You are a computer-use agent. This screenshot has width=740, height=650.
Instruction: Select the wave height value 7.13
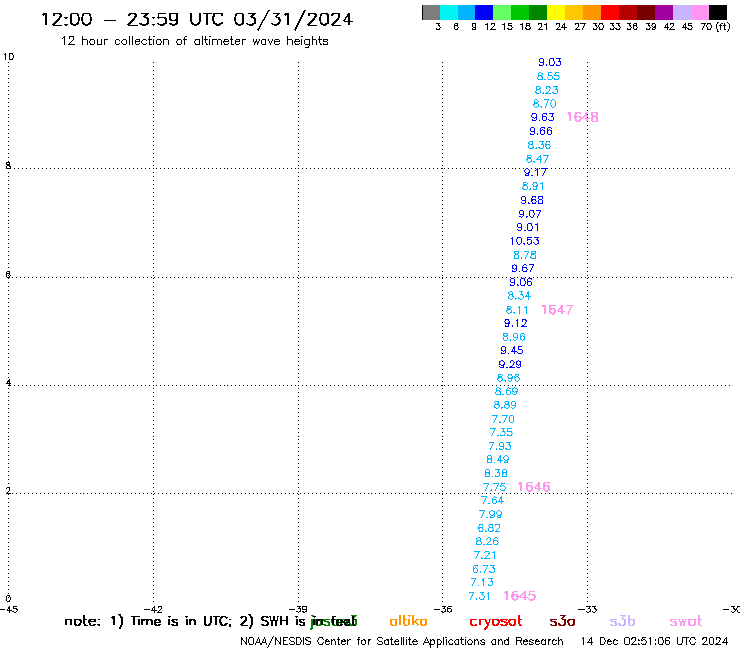pyautogui.click(x=482, y=582)
